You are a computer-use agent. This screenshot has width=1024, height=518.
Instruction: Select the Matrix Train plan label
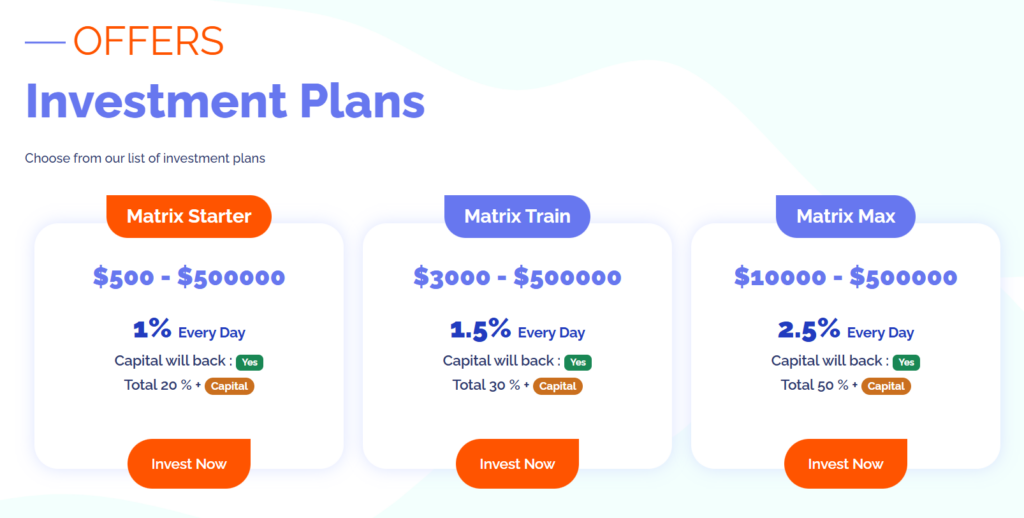517,216
